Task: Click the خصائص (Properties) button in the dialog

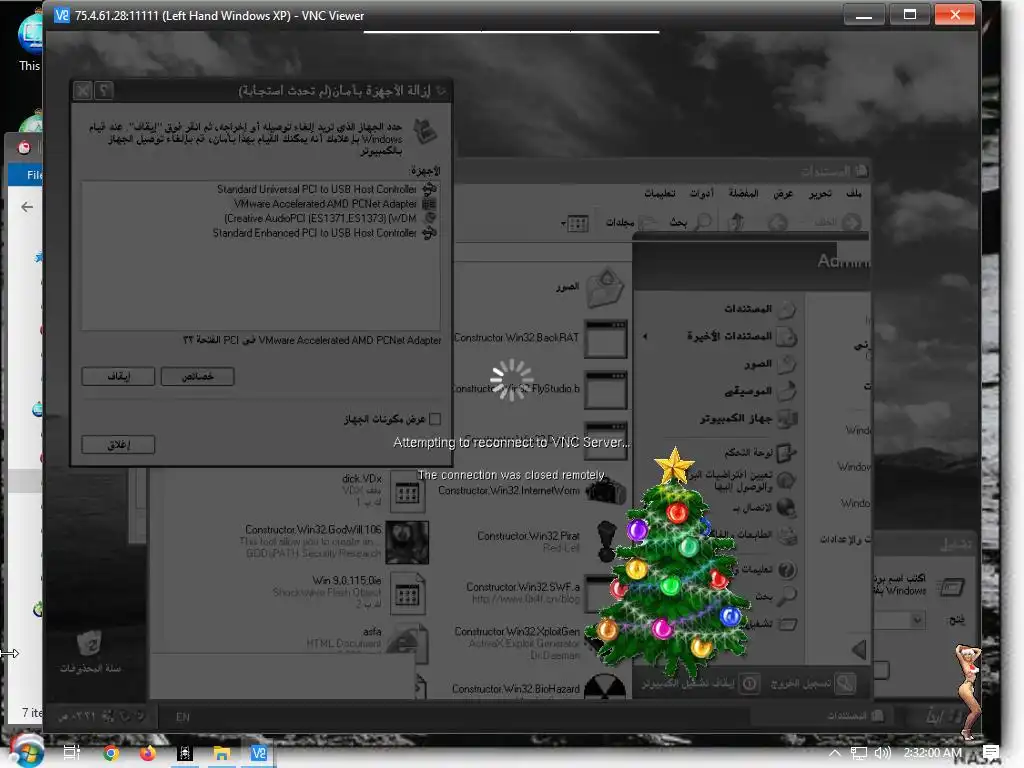Action: [x=197, y=376]
